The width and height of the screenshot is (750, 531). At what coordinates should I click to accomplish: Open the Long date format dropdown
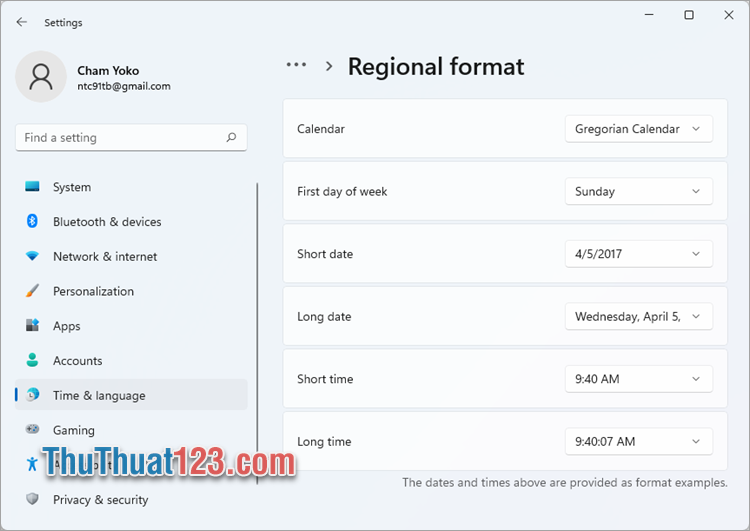(639, 316)
